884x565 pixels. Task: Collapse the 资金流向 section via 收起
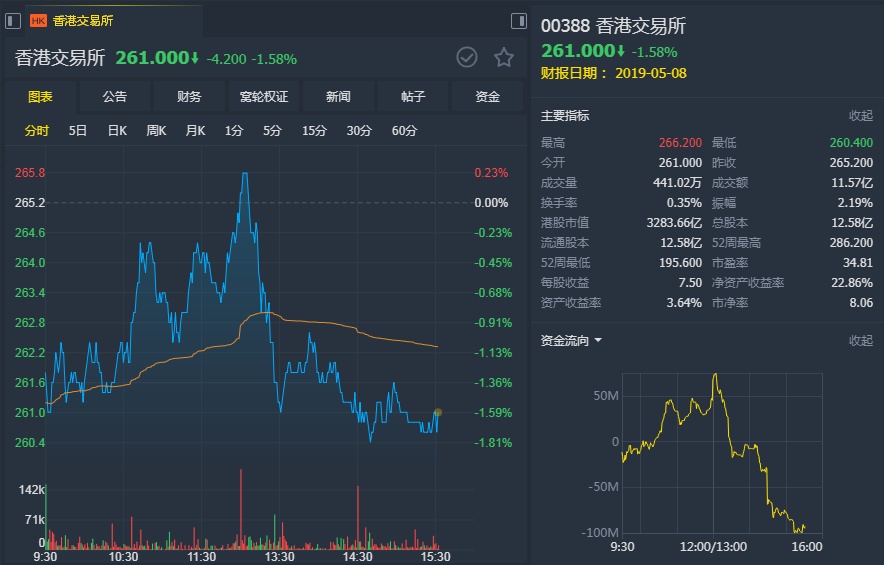pos(860,341)
